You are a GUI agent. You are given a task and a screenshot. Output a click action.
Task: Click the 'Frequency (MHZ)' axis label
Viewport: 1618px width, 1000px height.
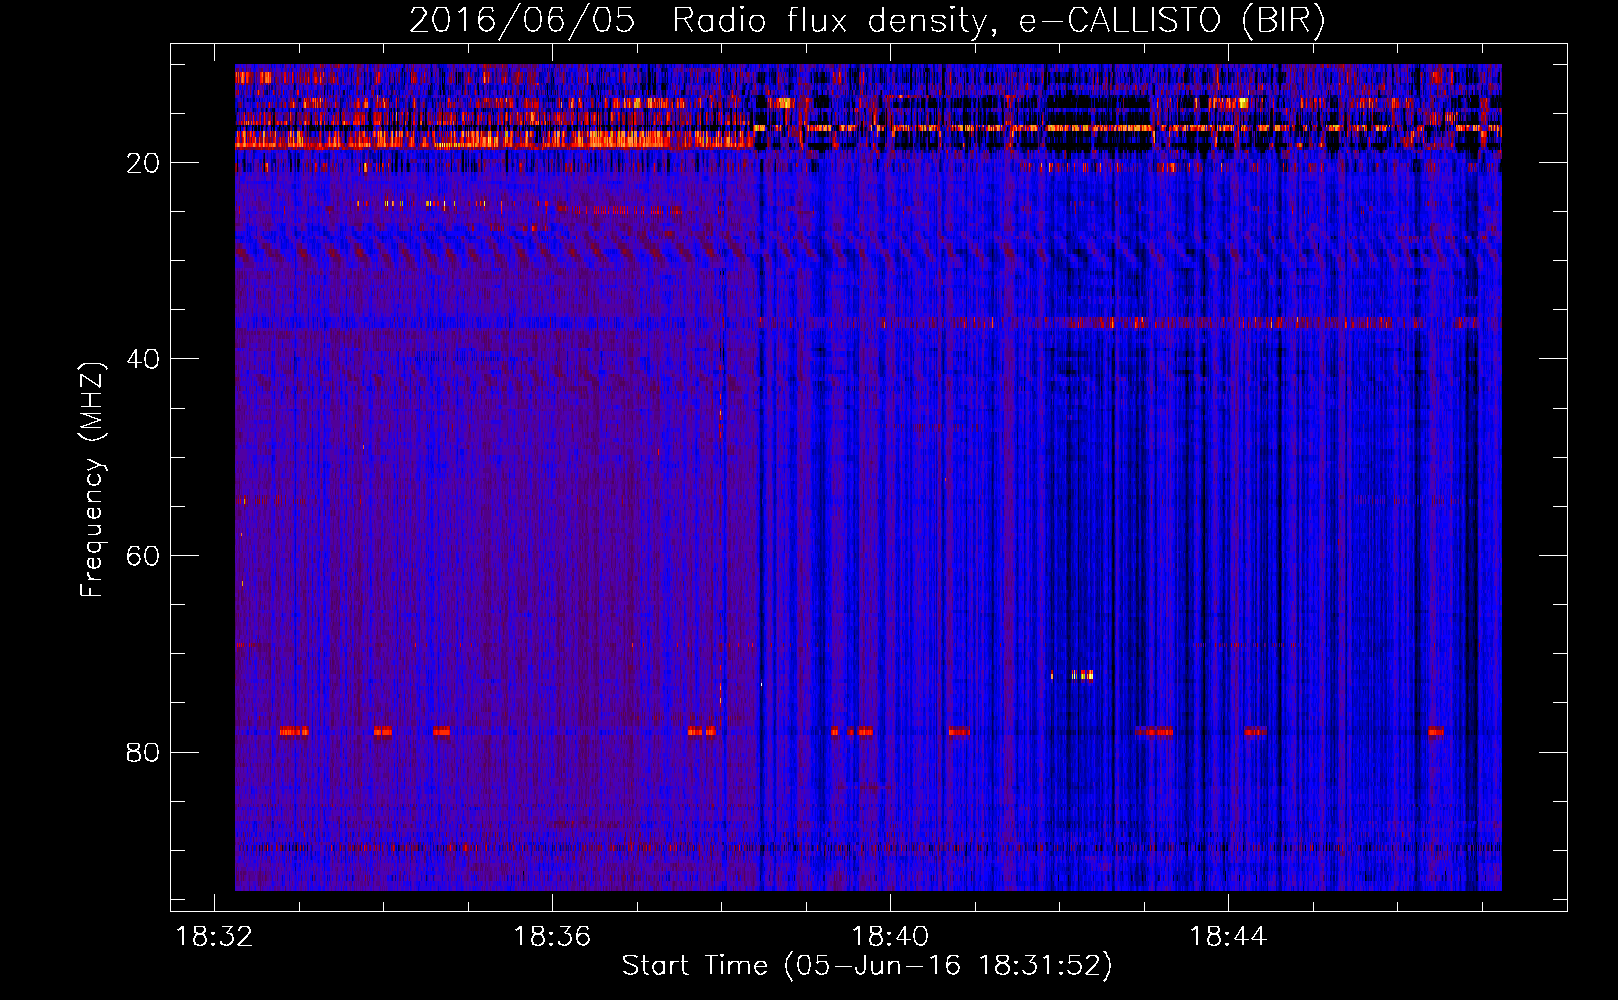[x=92, y=480]
